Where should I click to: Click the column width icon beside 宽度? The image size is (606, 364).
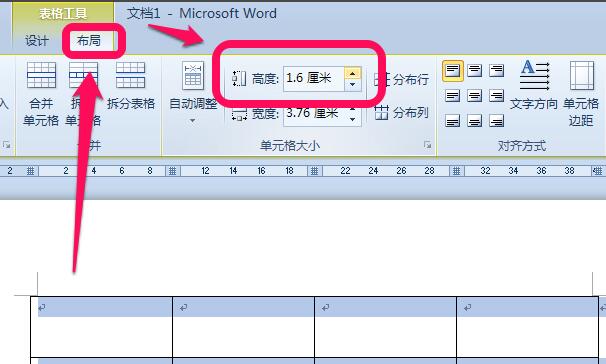coord(239,114)
